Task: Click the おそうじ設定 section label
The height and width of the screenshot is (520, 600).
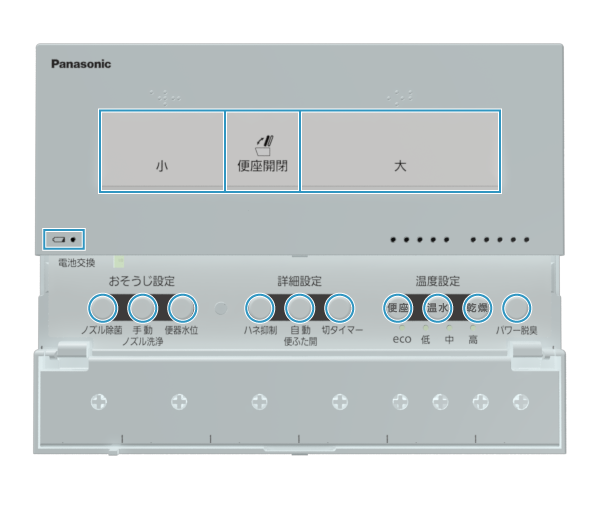Action: tap(142, 281)
